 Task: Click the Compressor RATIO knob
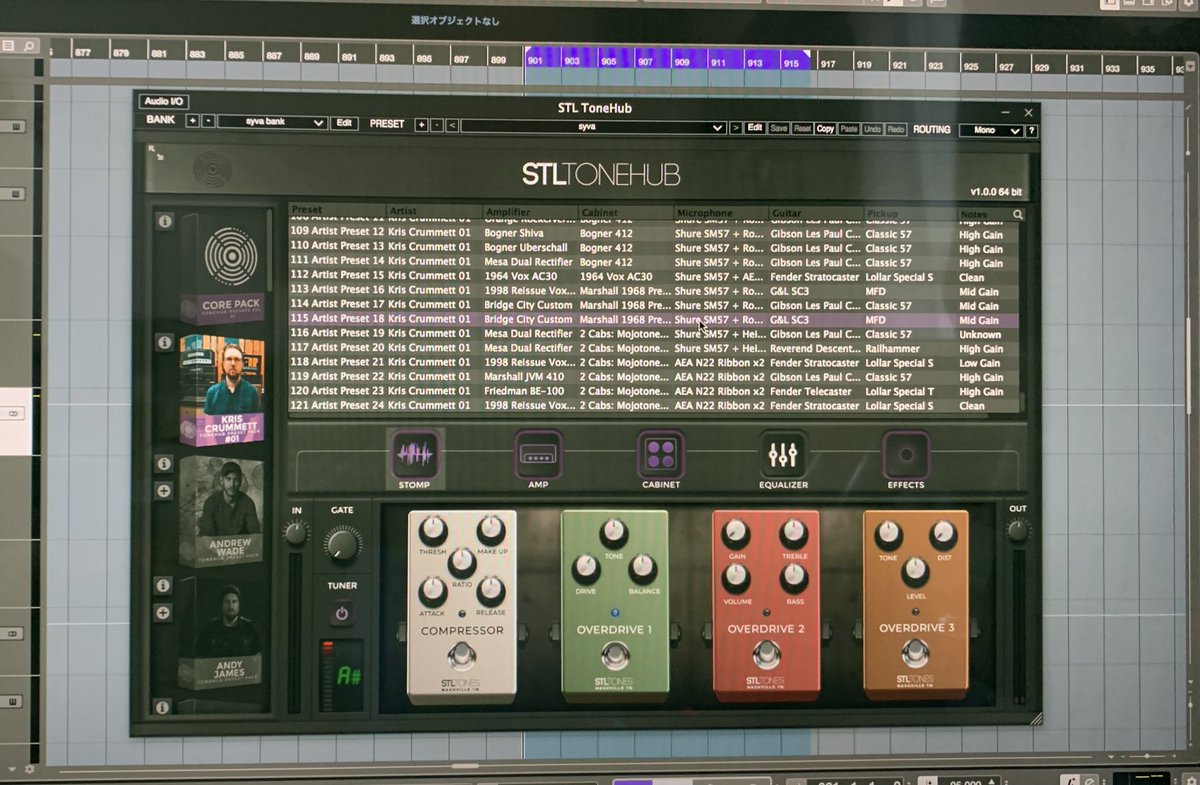pos(461,562)
